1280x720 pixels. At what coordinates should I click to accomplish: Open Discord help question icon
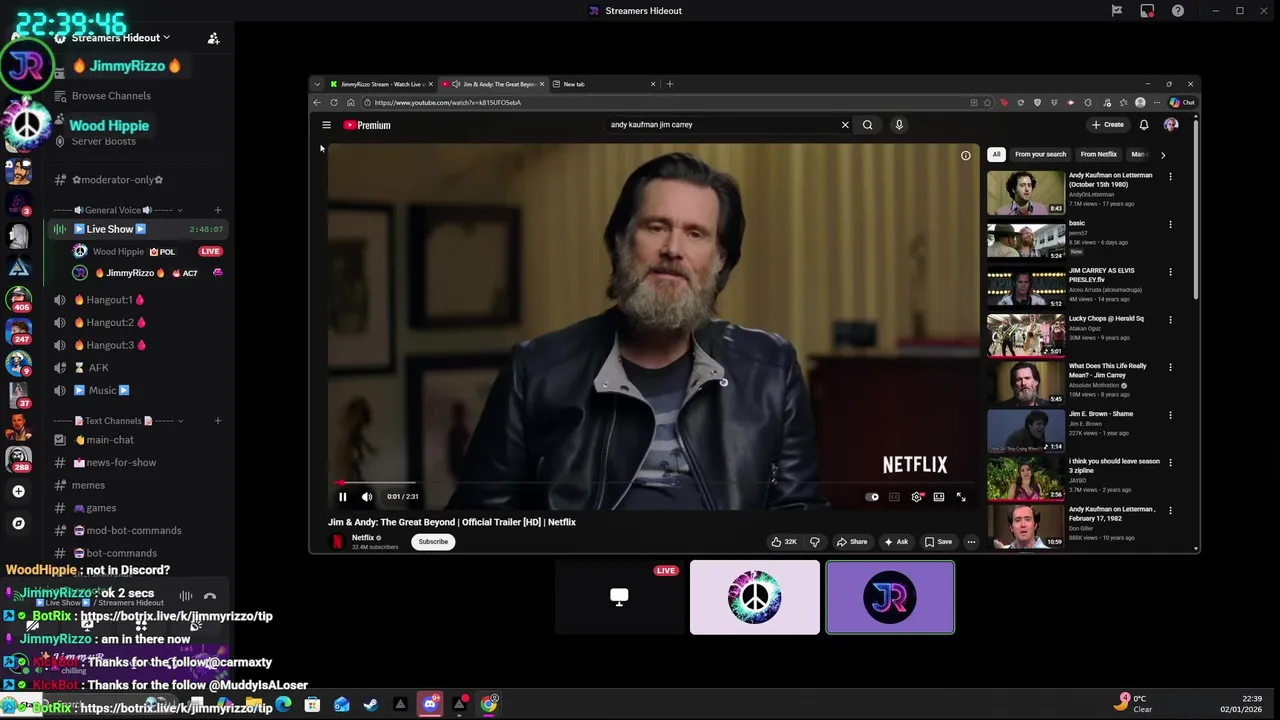point(1178,11)
